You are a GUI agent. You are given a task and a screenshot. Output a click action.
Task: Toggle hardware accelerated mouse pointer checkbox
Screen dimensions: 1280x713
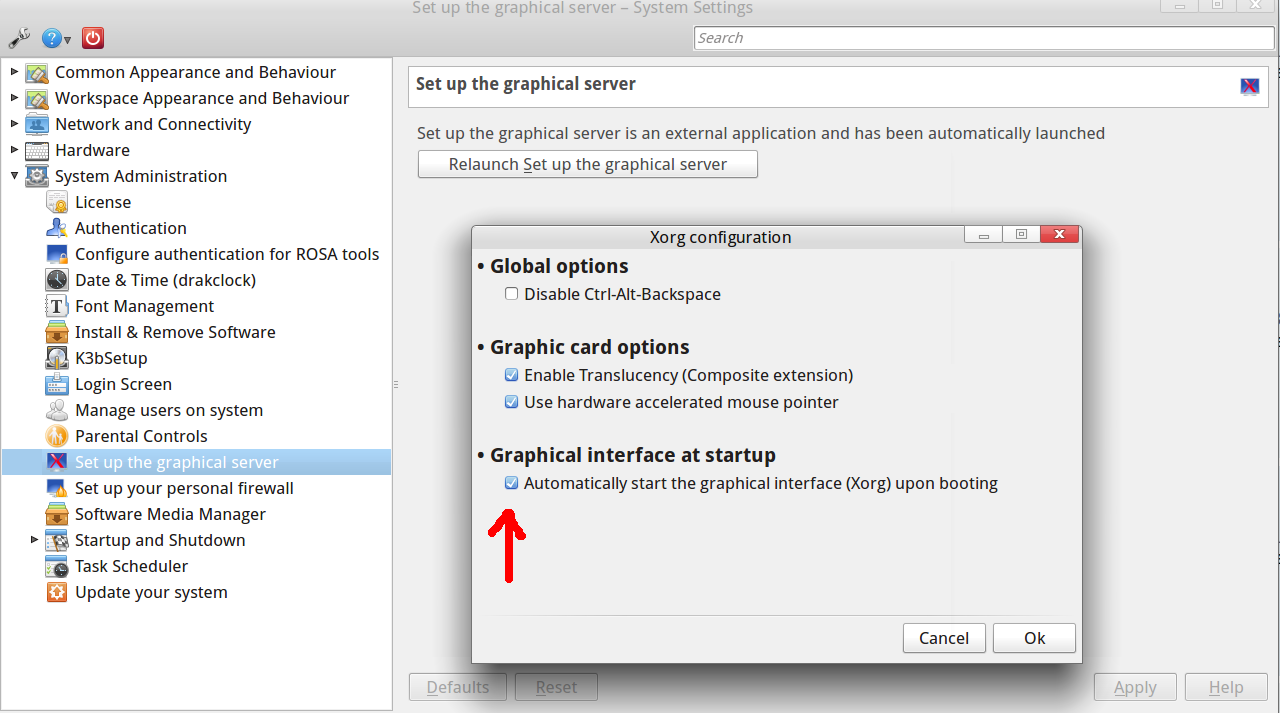pyautogui.click(x=512, y=402)
